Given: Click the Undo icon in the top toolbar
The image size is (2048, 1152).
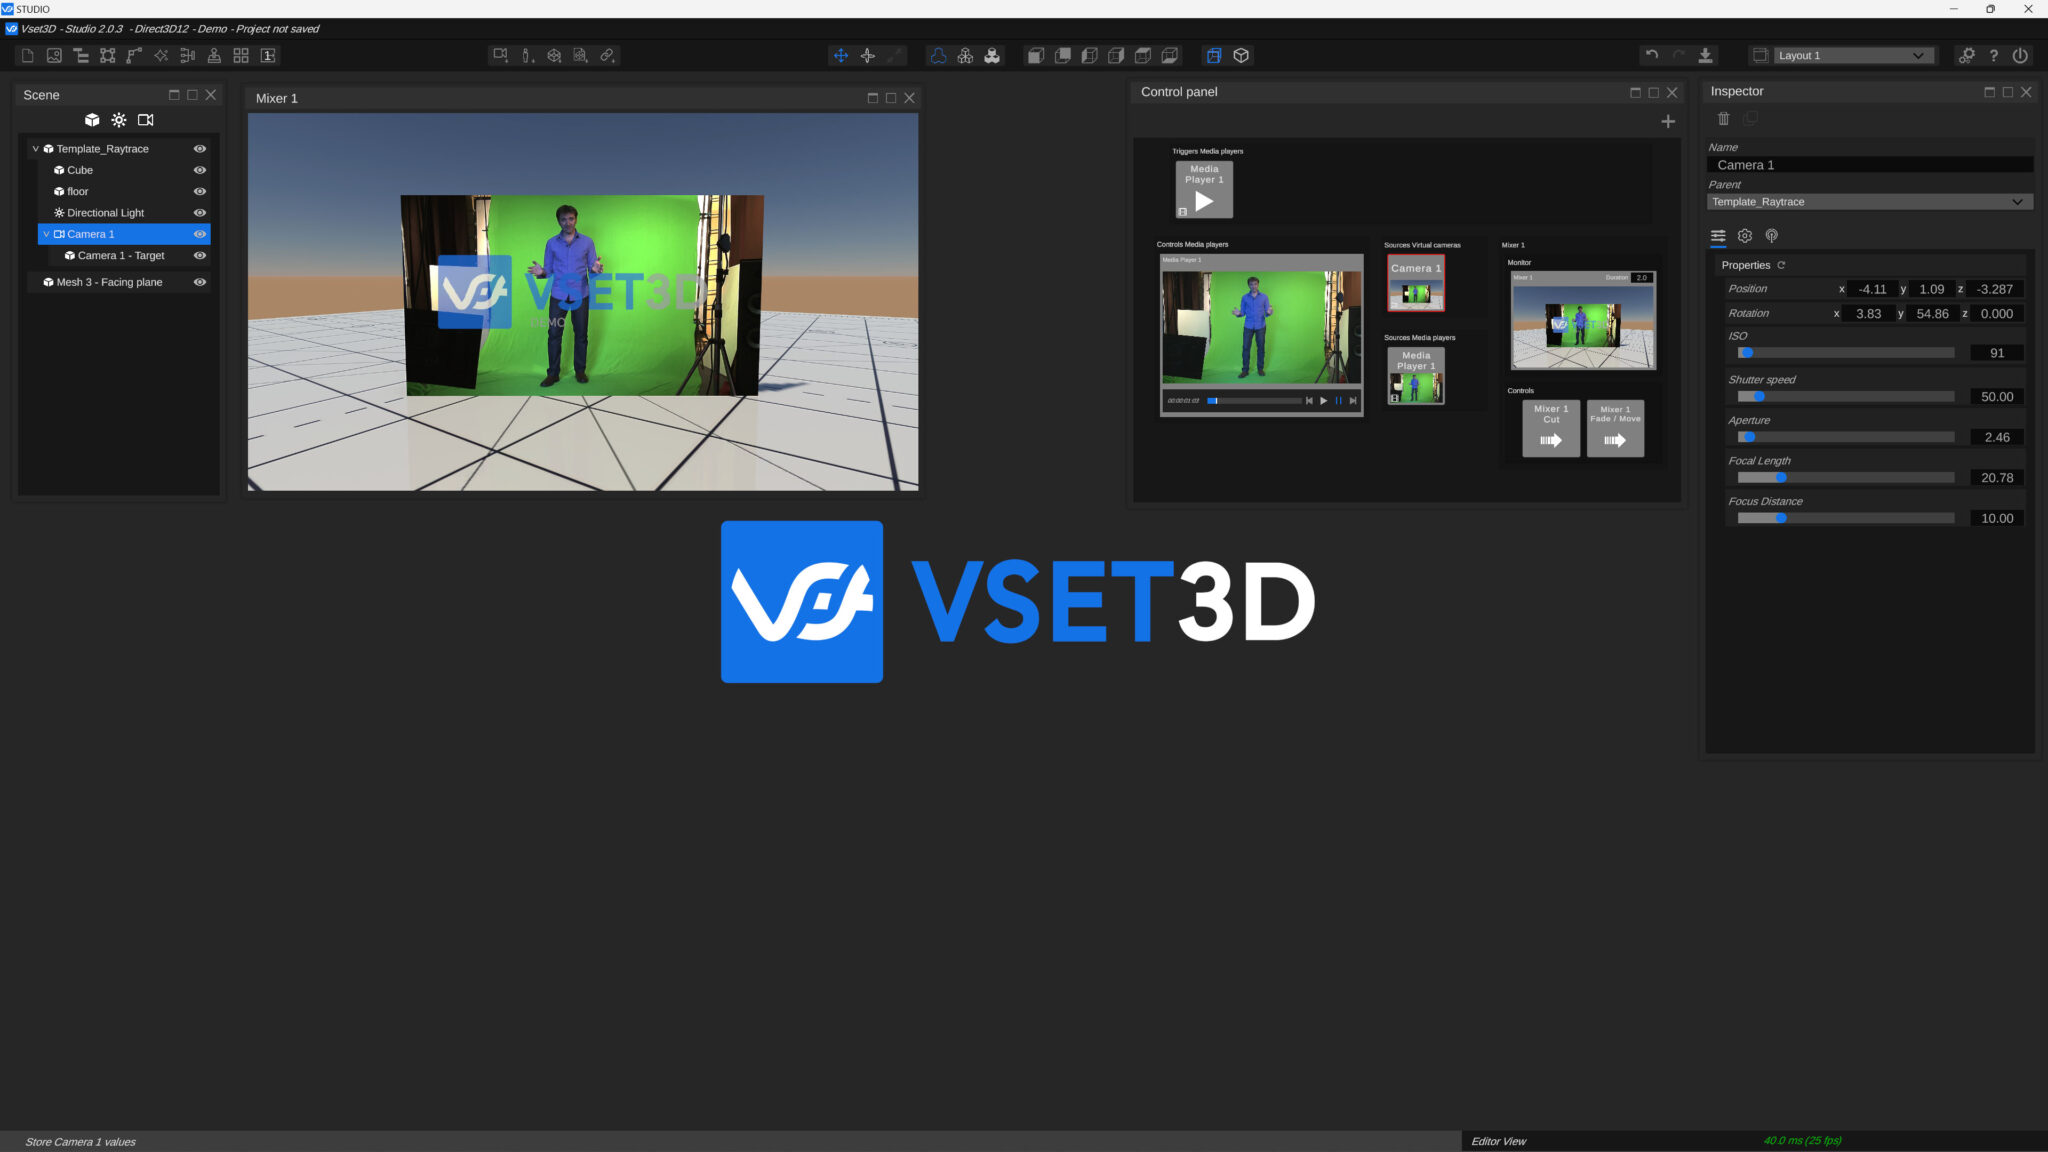Looking at the screenshot, I should (x=1650, y=55).
